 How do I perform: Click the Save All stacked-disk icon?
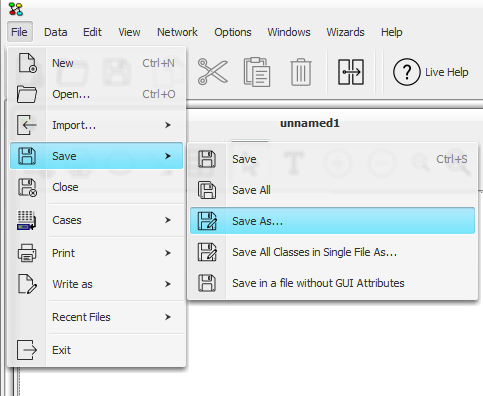207,190
